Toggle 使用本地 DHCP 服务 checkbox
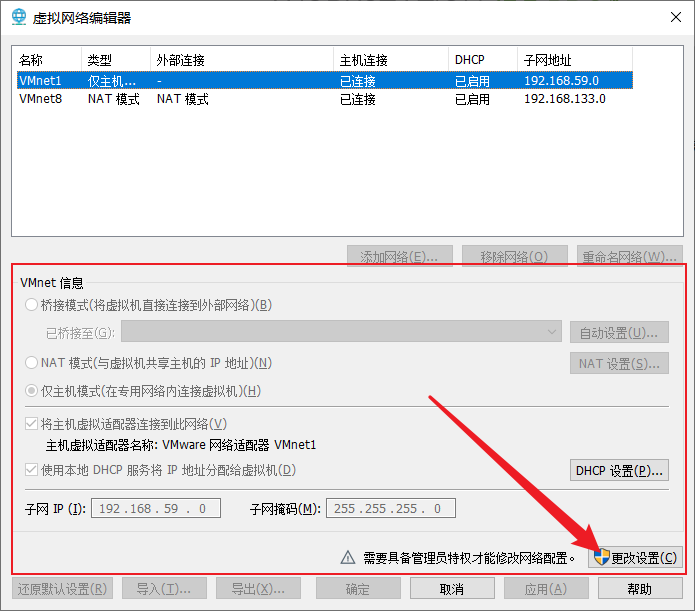This screenshot has height=611, width=695. (32, 470)
